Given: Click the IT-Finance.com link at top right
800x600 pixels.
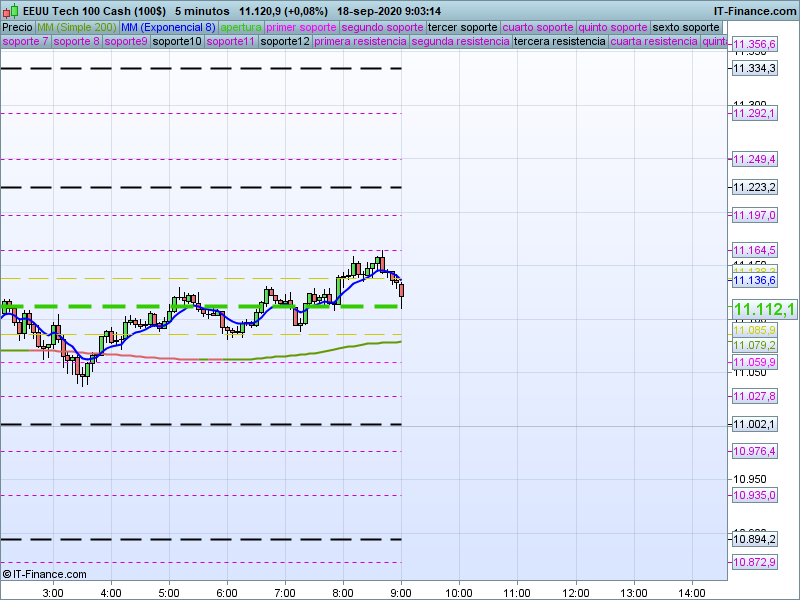Looking at the screenshot, I should tap(755, 10).
